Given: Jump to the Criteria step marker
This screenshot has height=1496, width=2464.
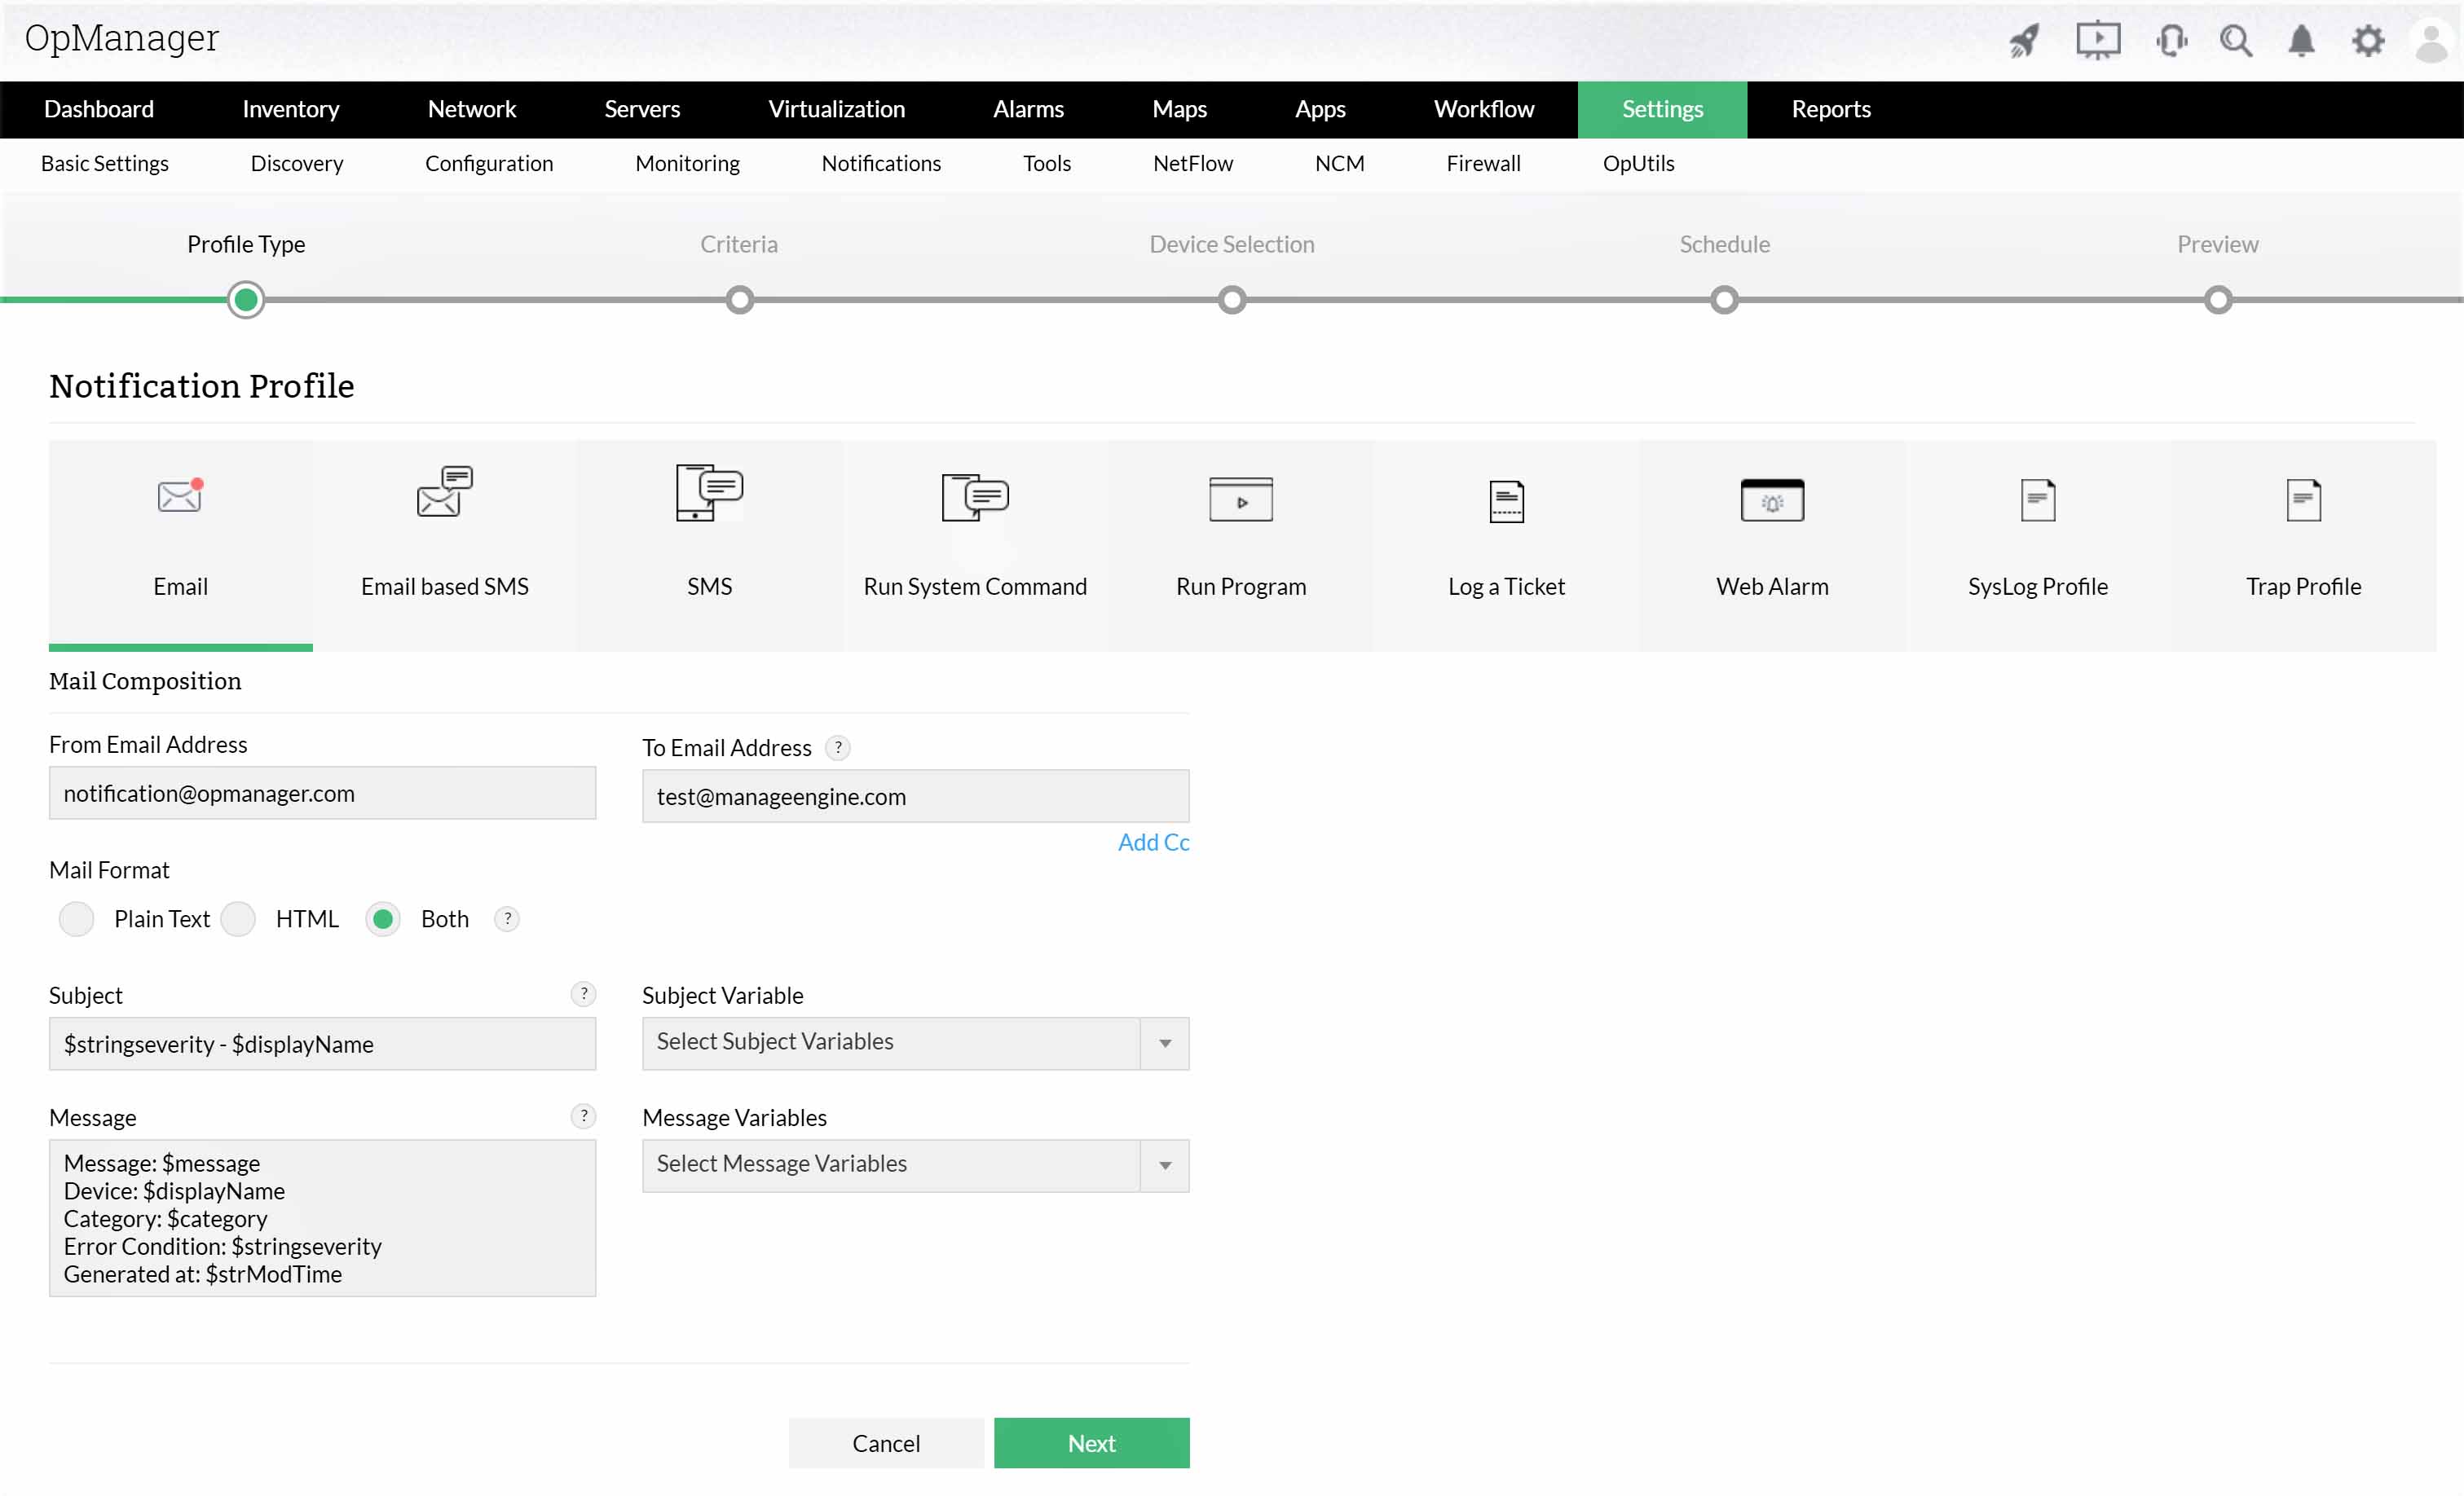Looking at the screenshot, I should pyautogui.click(x=739, y=300).
